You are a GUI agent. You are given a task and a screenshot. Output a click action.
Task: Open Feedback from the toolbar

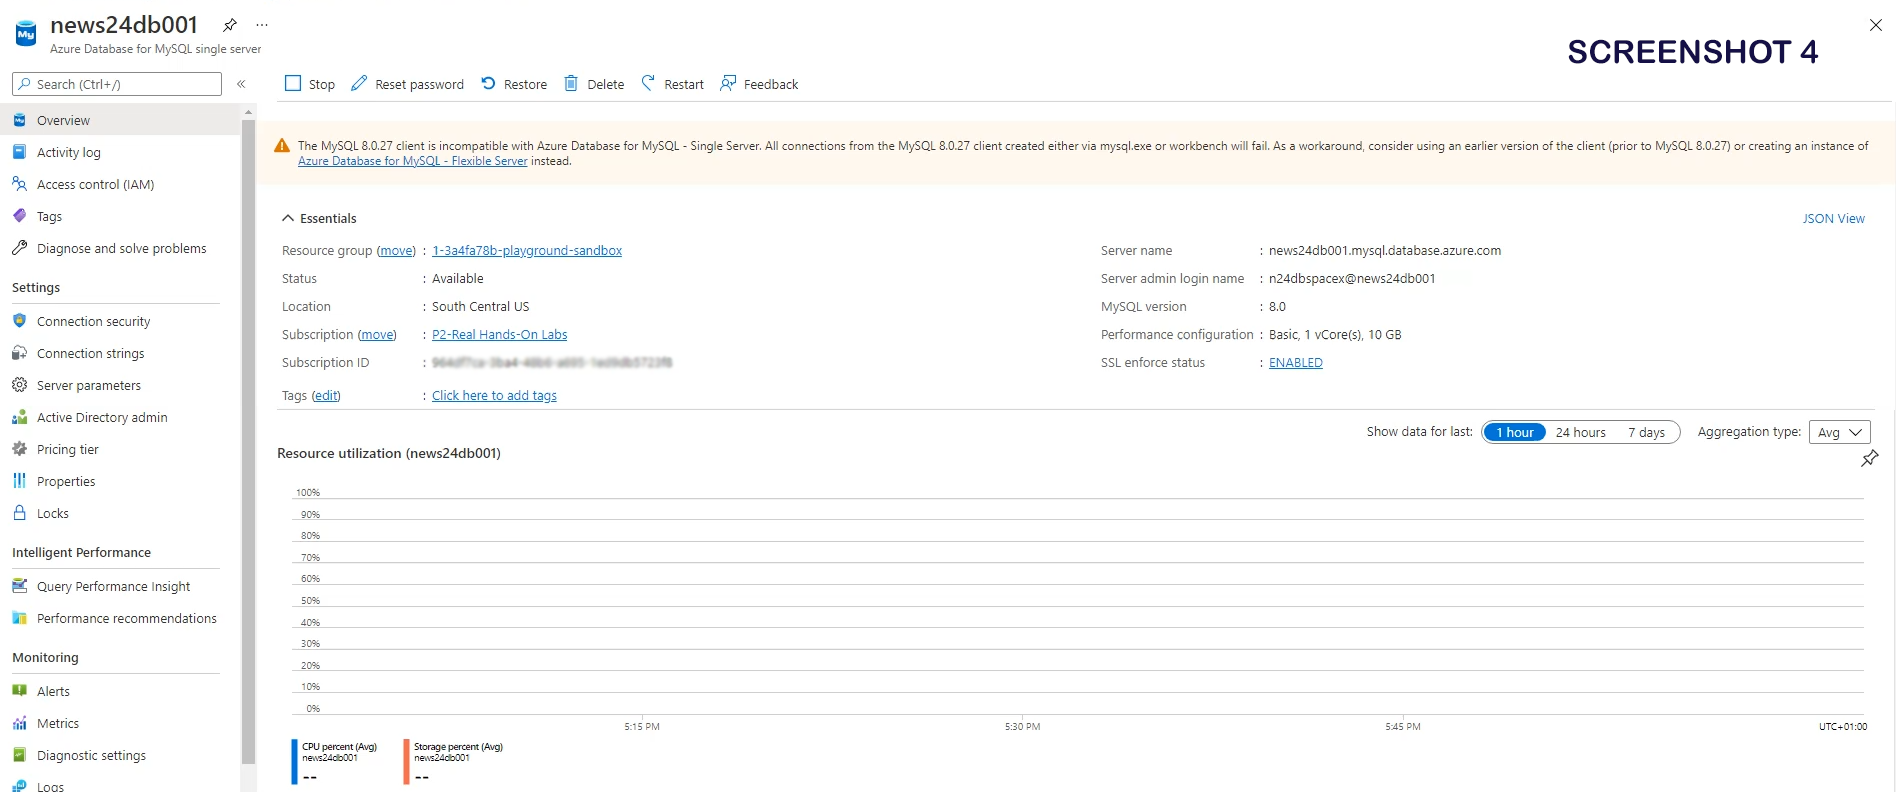point(759,84)
